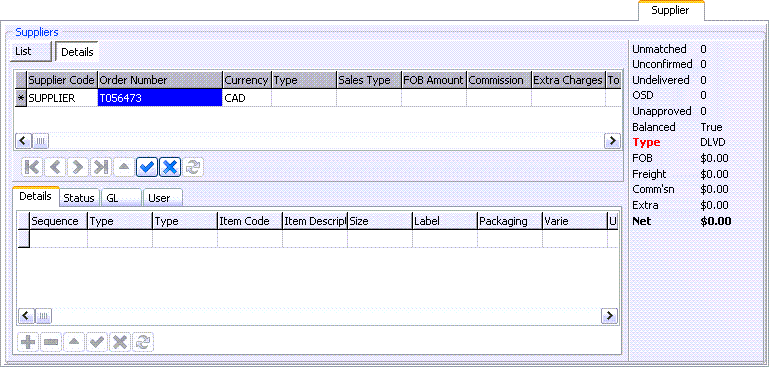Screen dimensions: 769x367
Task: Click the Currency column header
Action: coord(247,80)
